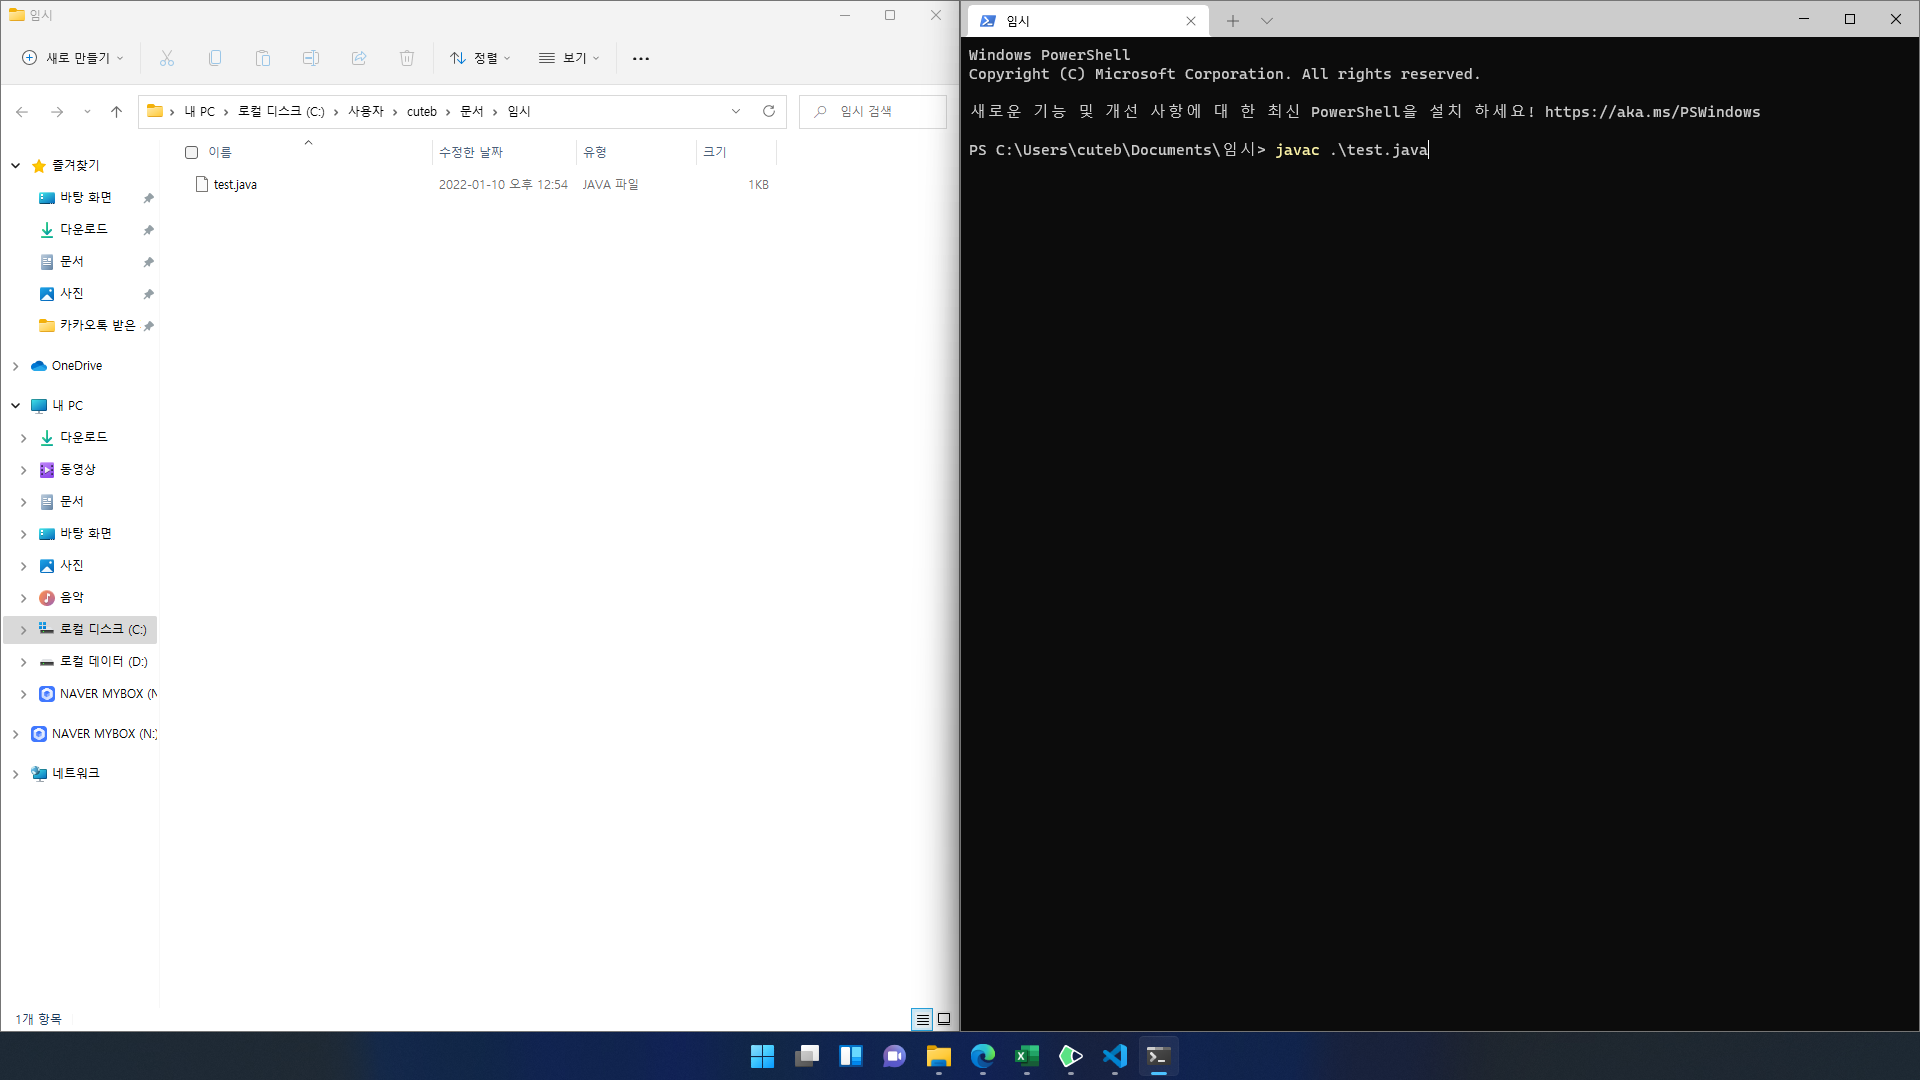Open terminal new-tab profile dropdown arrow
This screenshot has height=1080, width=1920.
1267,20
